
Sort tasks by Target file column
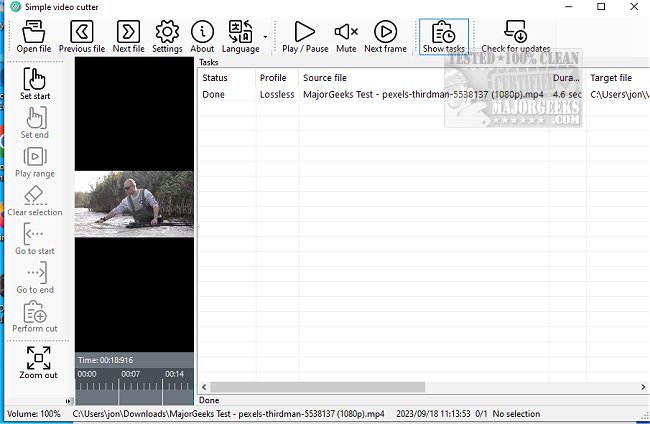[x=618, y=78]
